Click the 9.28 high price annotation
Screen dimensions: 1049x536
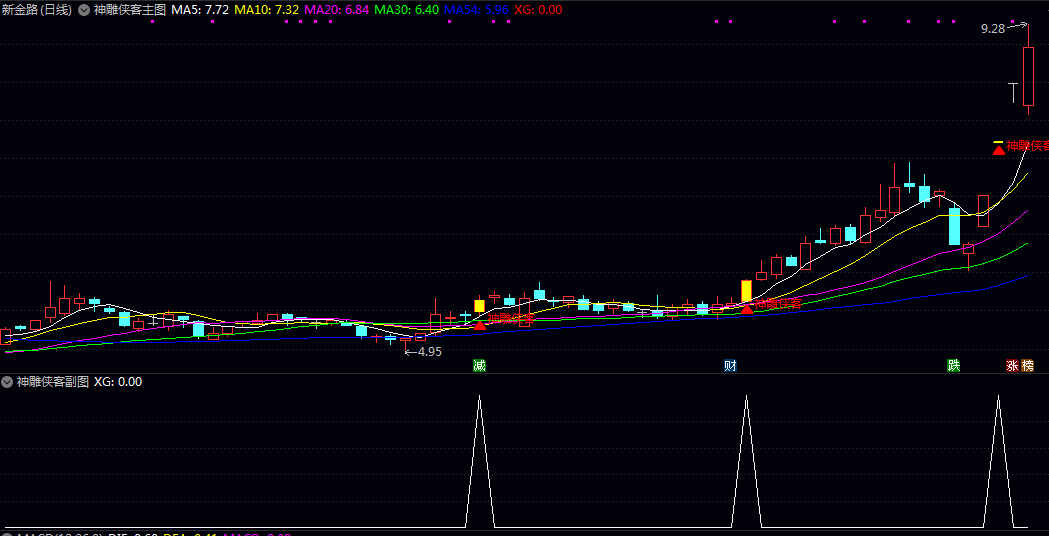(x=992, y=29)
